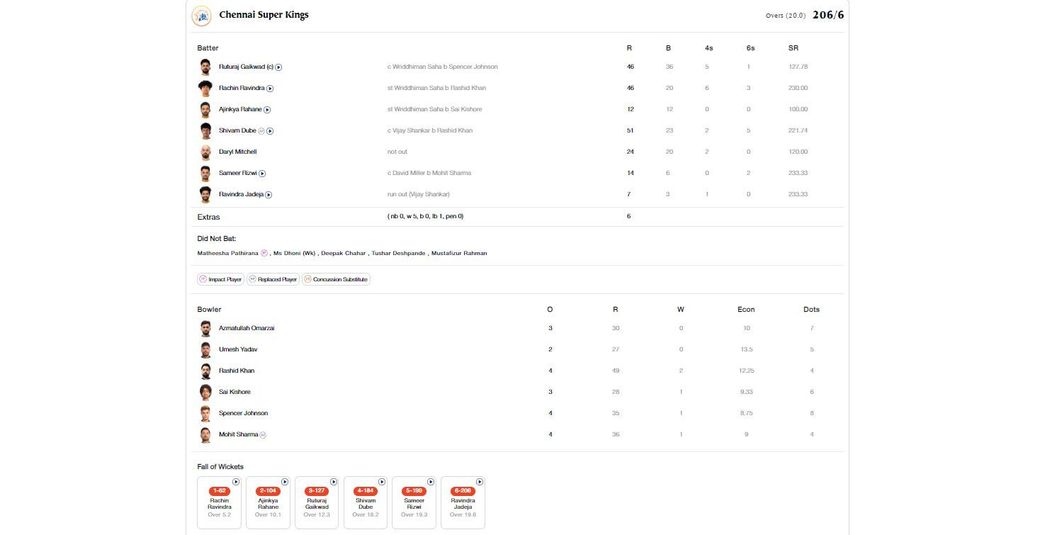Click Spencer Johnson's player photo

(205, 413)
